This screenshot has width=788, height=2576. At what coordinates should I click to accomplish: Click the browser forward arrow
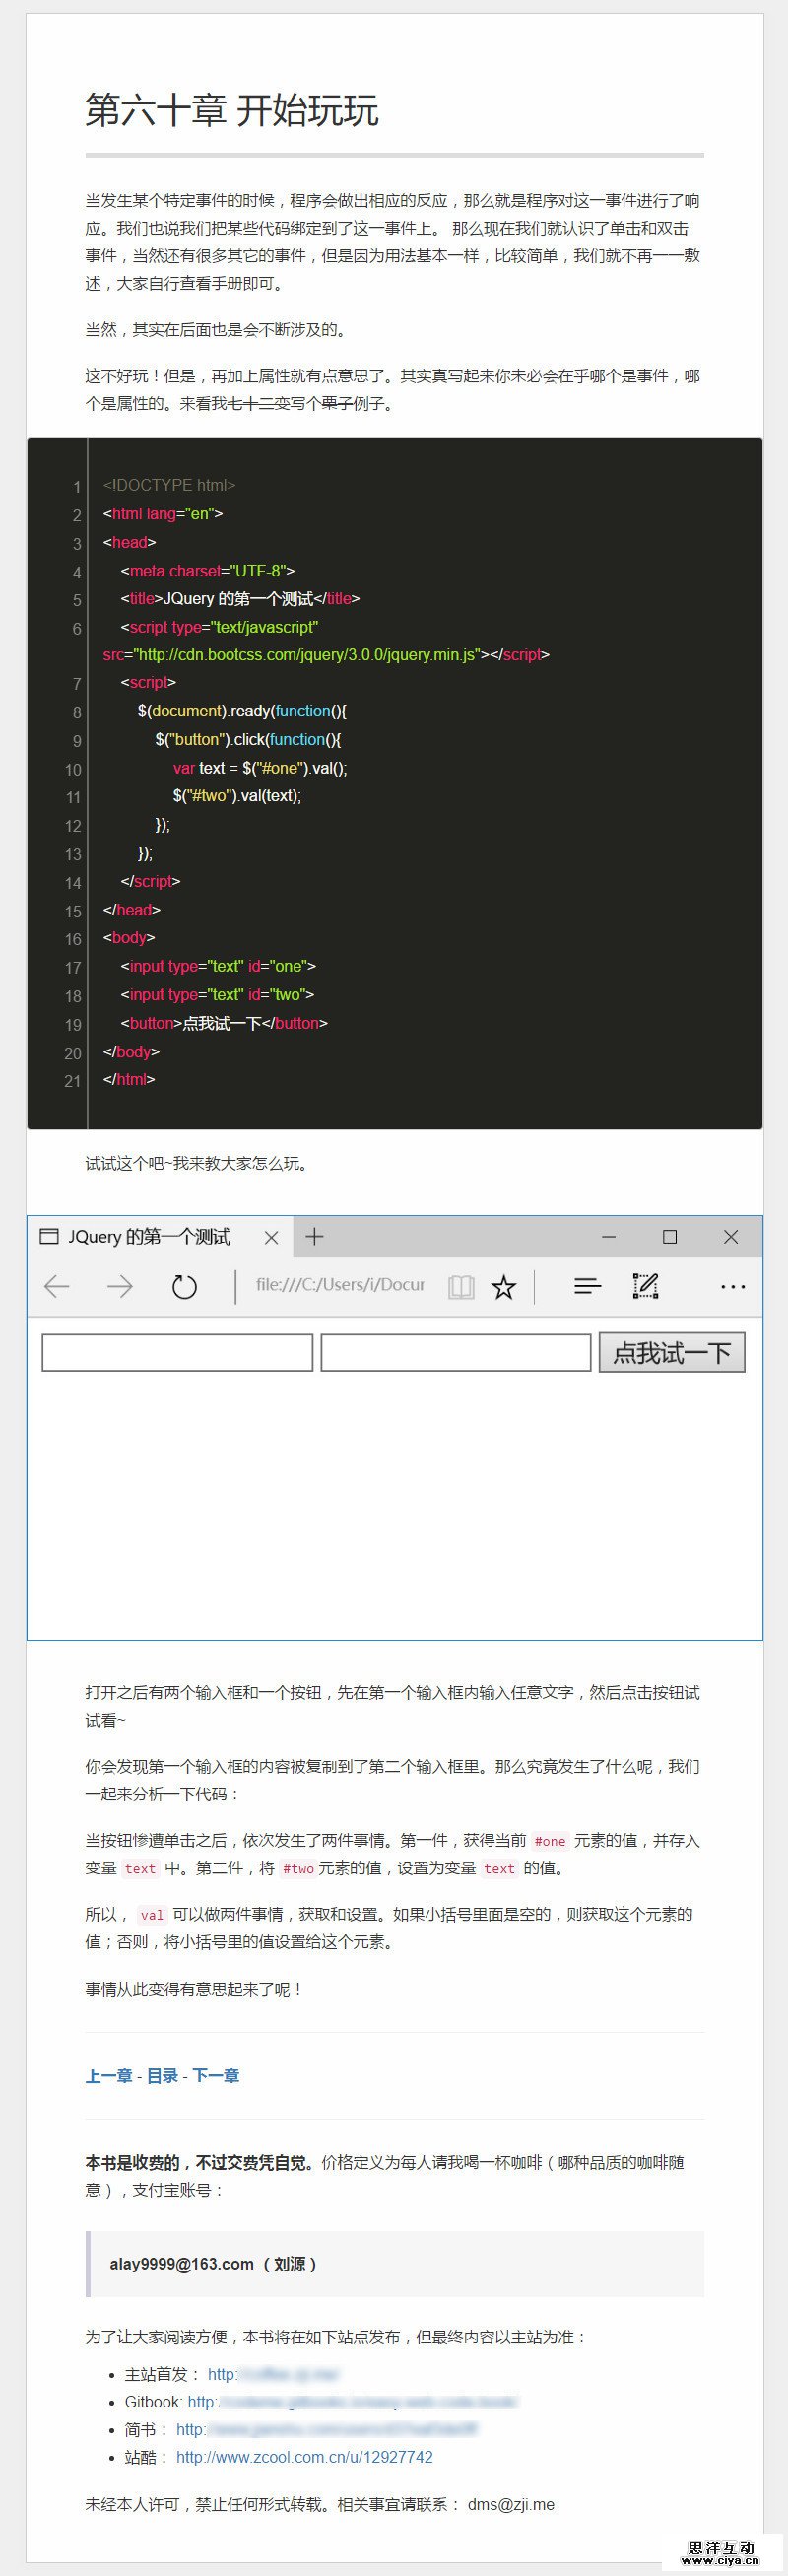click(x=120, y=1286)
